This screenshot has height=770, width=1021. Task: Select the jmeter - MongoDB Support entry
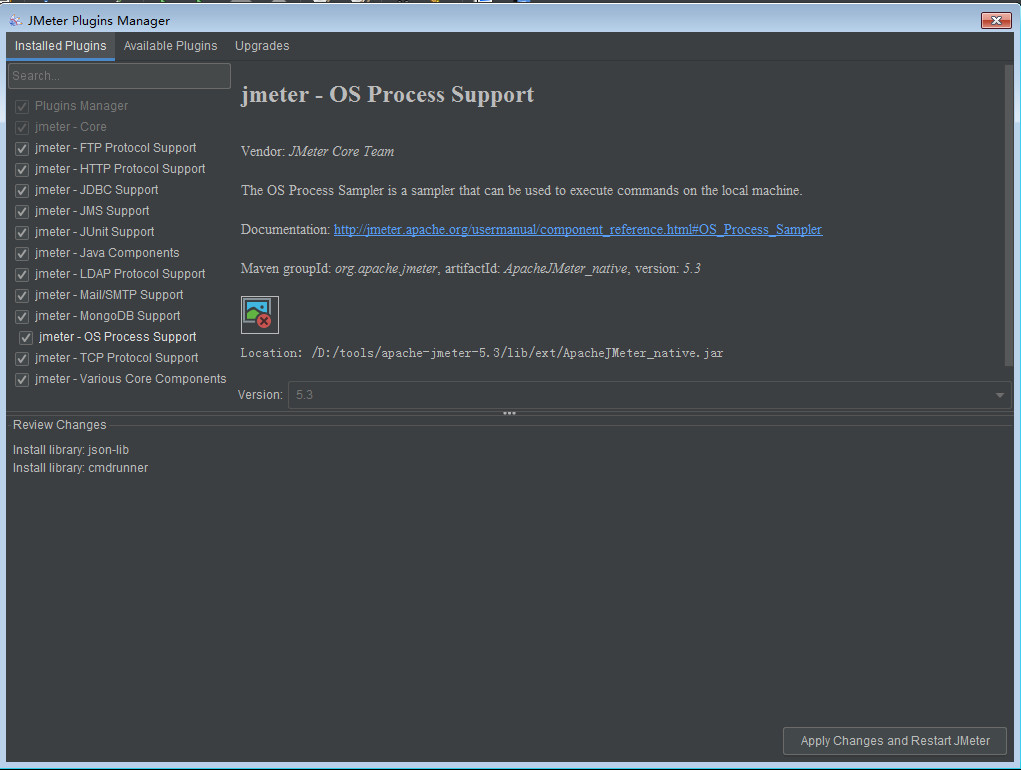[x=107, y=316]
